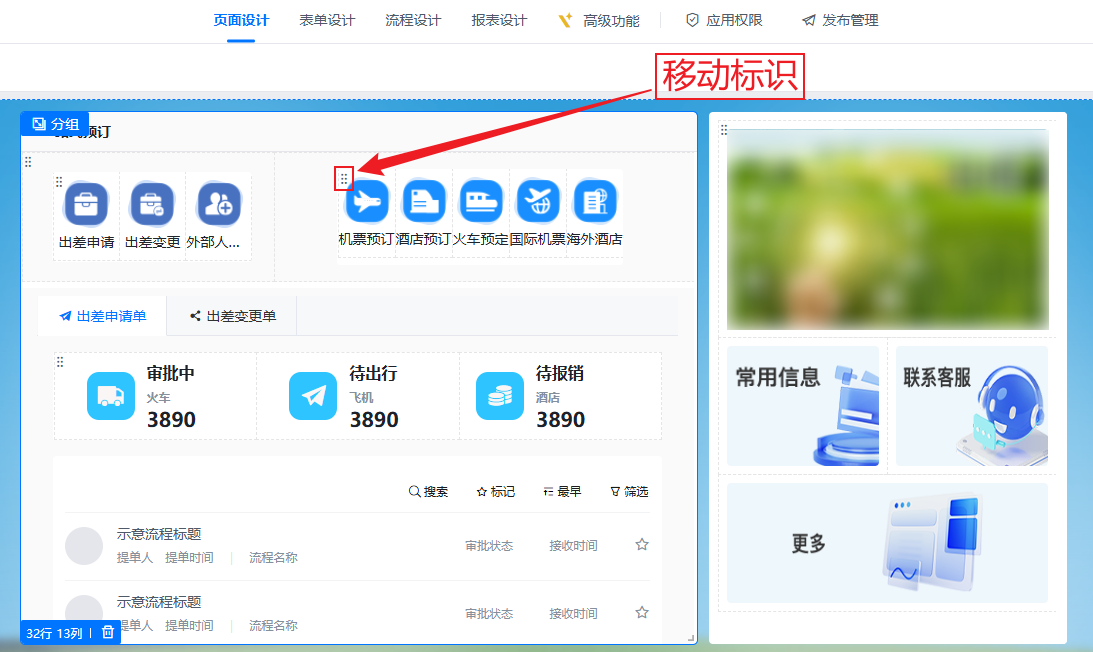
Task: Change sort order with 最早
Action: coord(562,492)
